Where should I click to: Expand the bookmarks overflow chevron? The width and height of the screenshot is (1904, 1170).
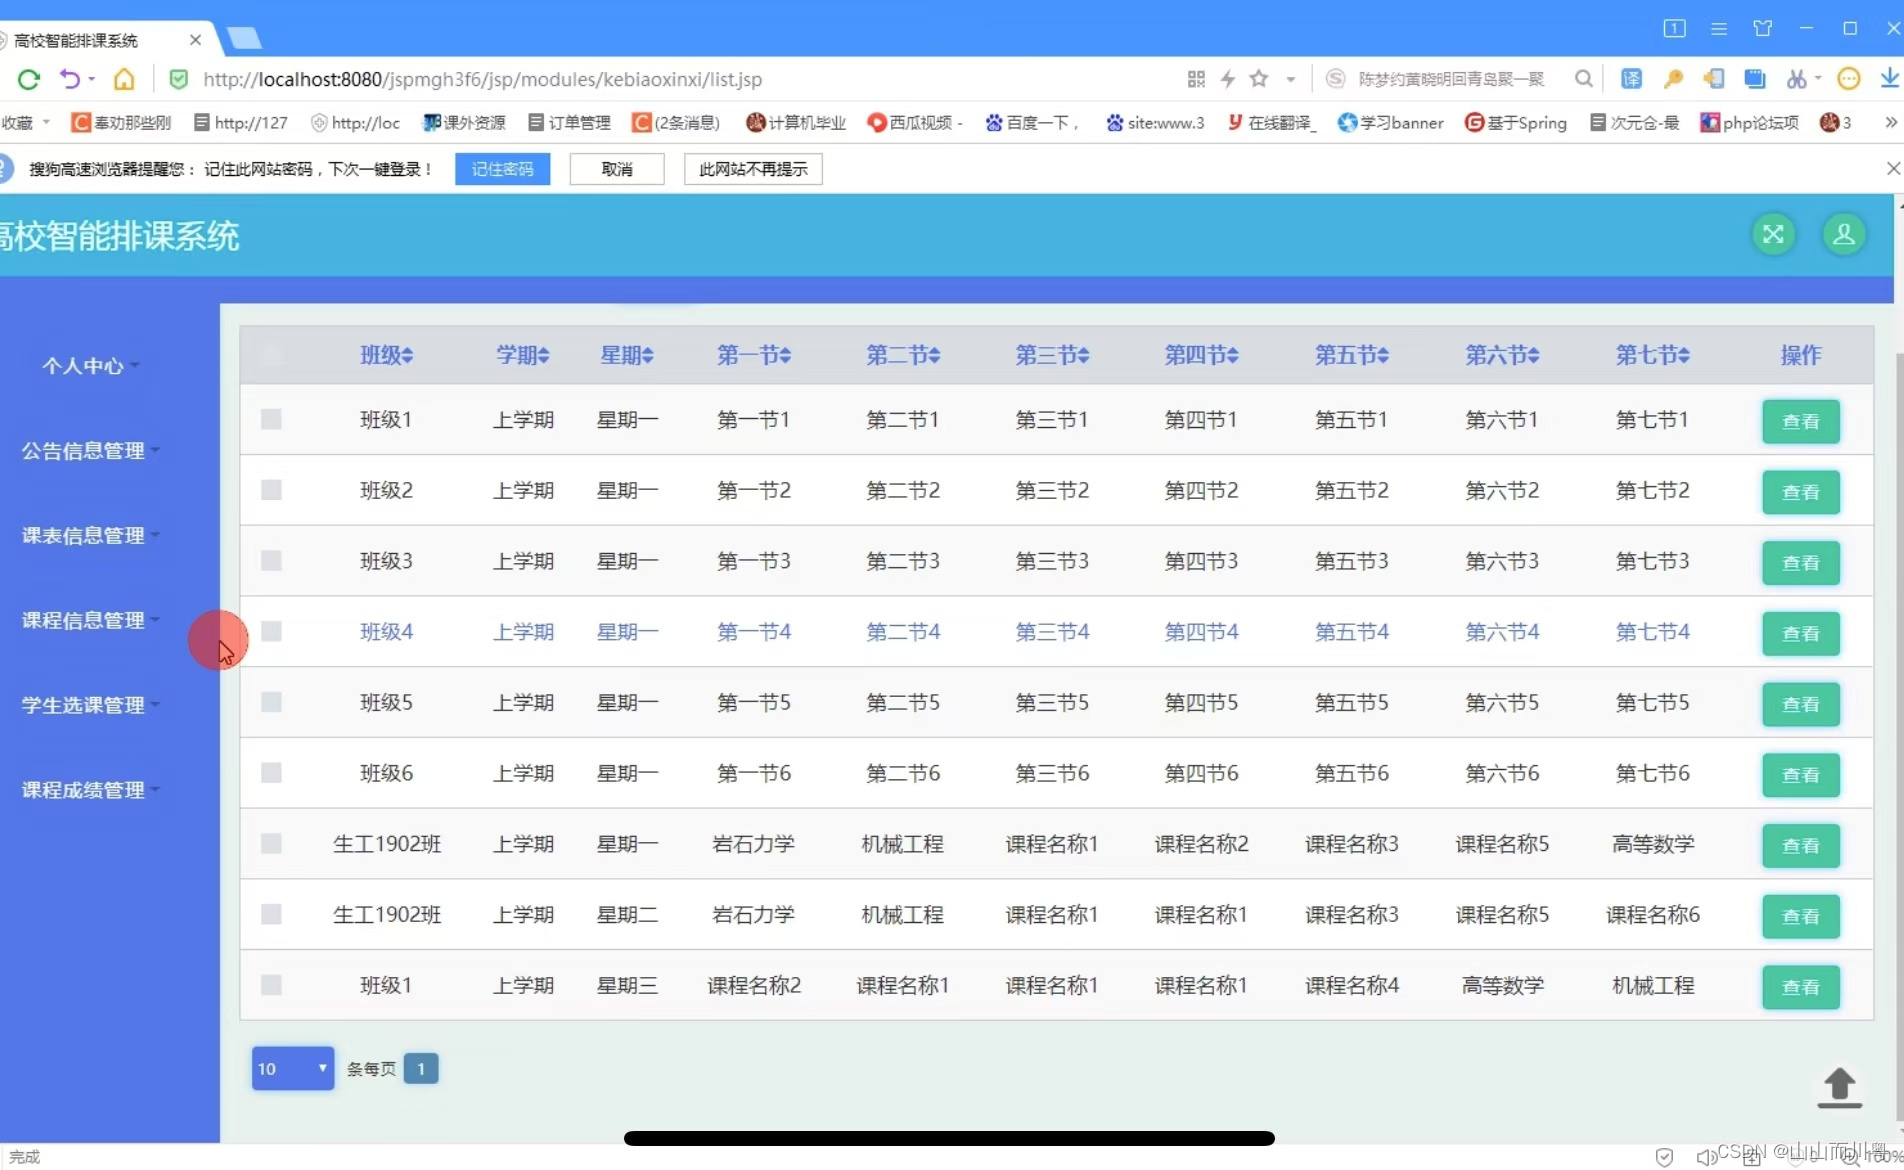pos(1890,122)
